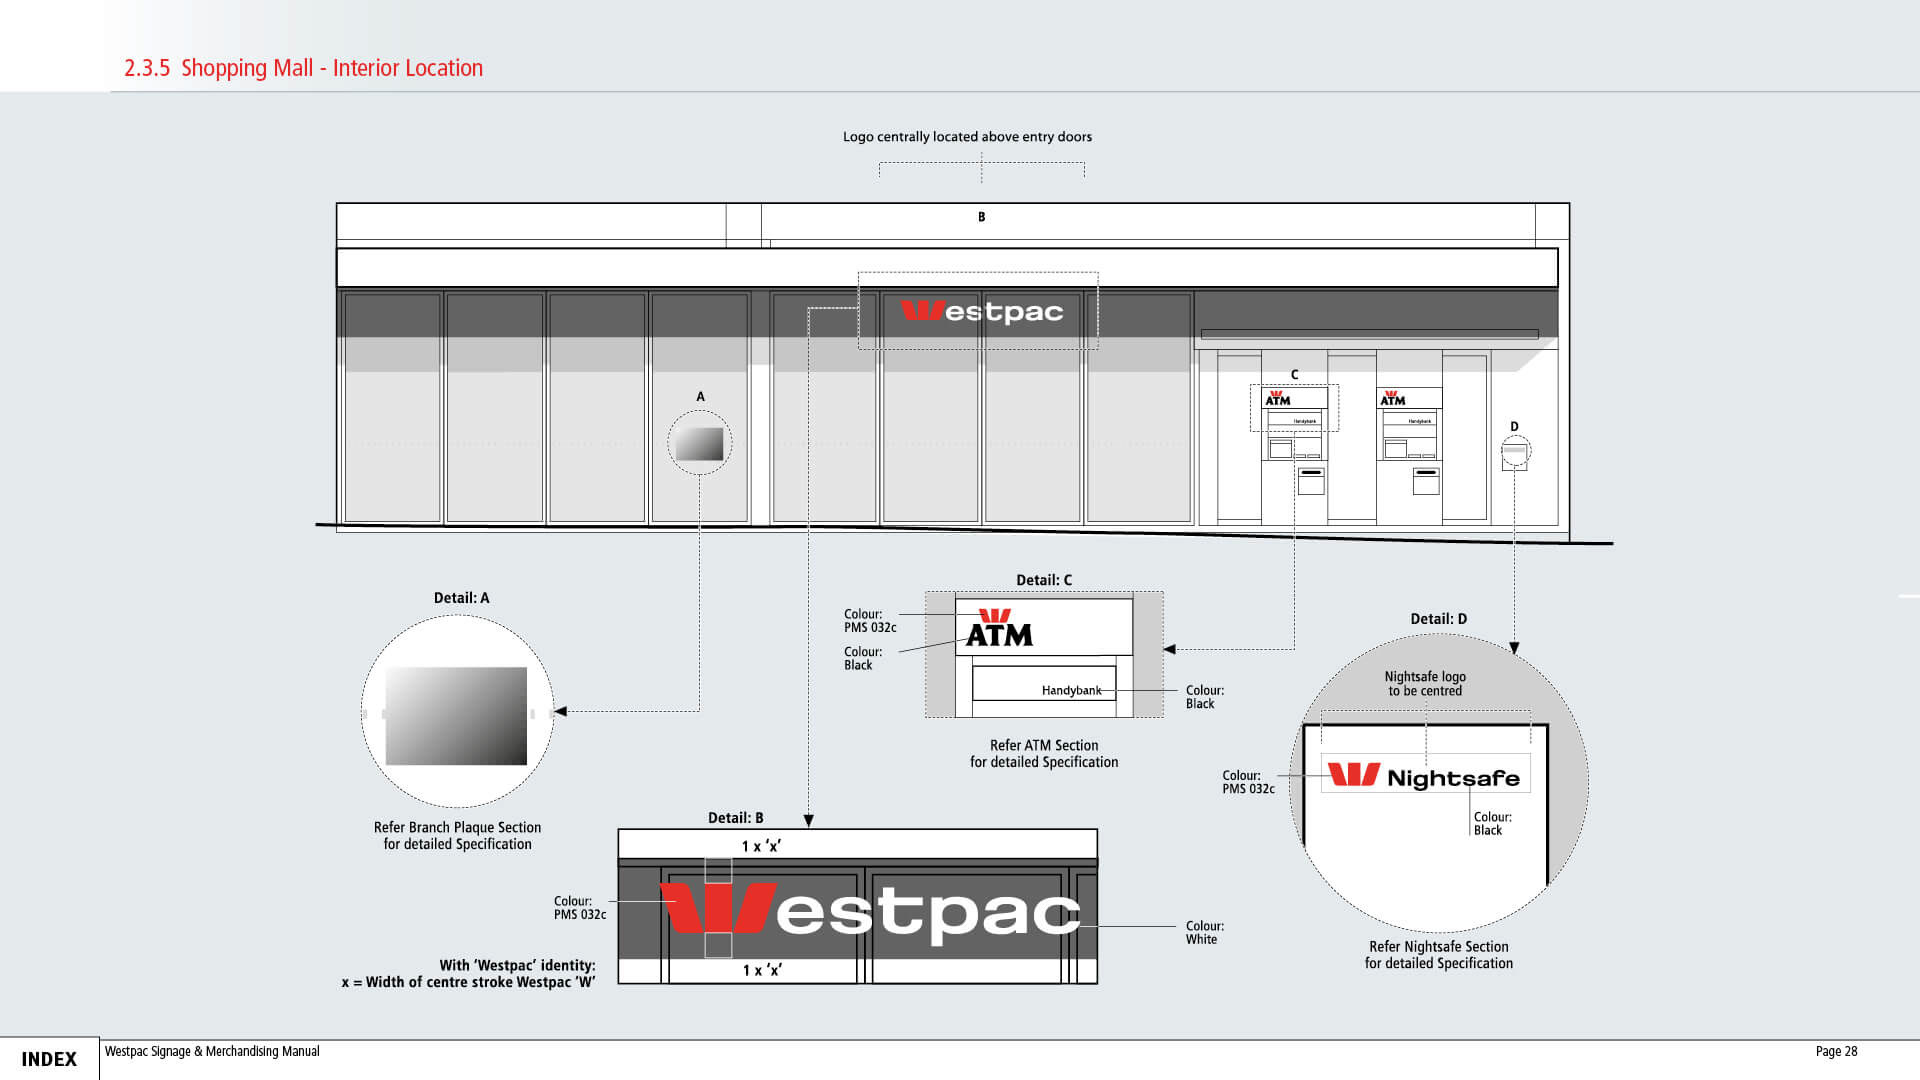This screenshot has width=1920, height=1080.
Task: Click 'Colour: PMS 032c' annotation in Detail C
Action: [x=870, y=621]
